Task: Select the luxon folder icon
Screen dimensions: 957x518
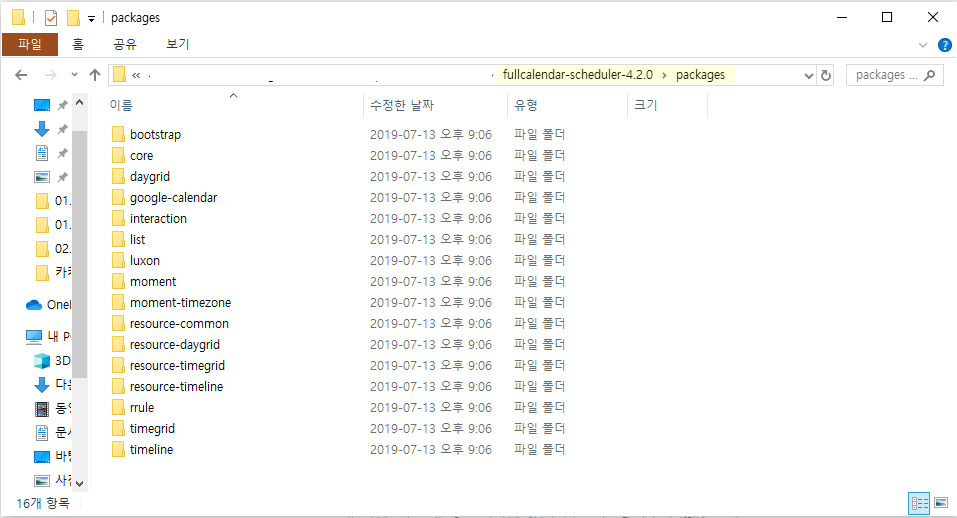Action: pos(118,261)
